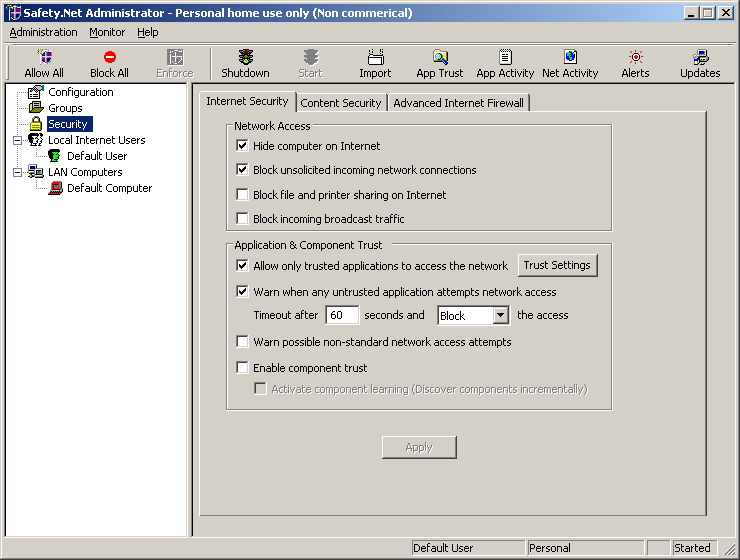Click the status bar resize grip
This screenshot has height=560, width=740.
click(730, 549)
